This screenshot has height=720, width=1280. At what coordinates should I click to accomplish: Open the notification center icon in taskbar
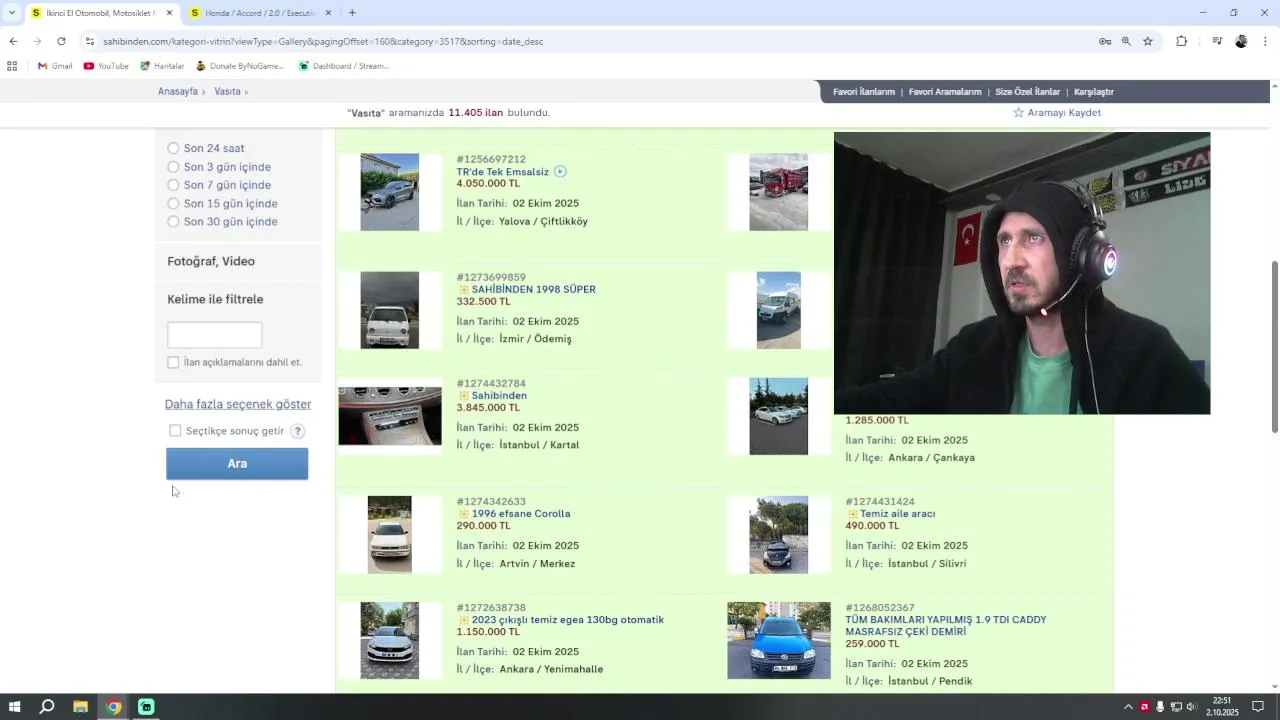click(1258, 707)
